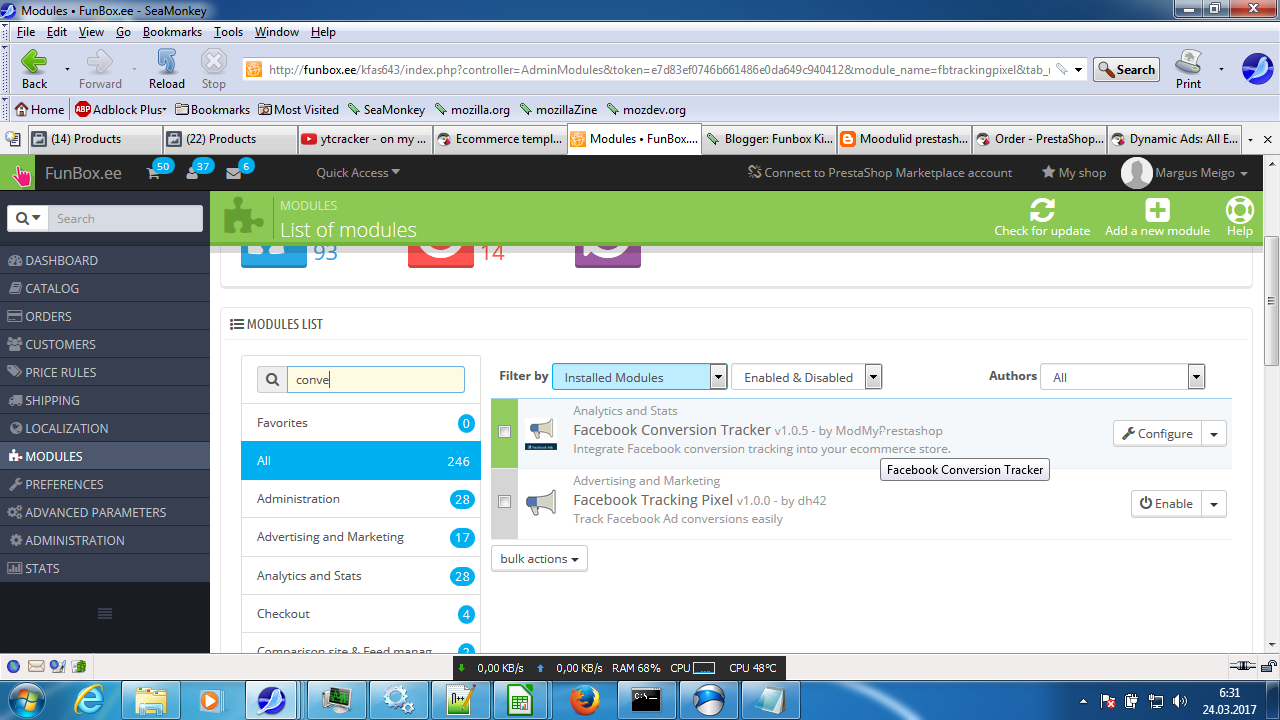Open Enabled & Disabled filter dropdown

[x=806, y=377]
